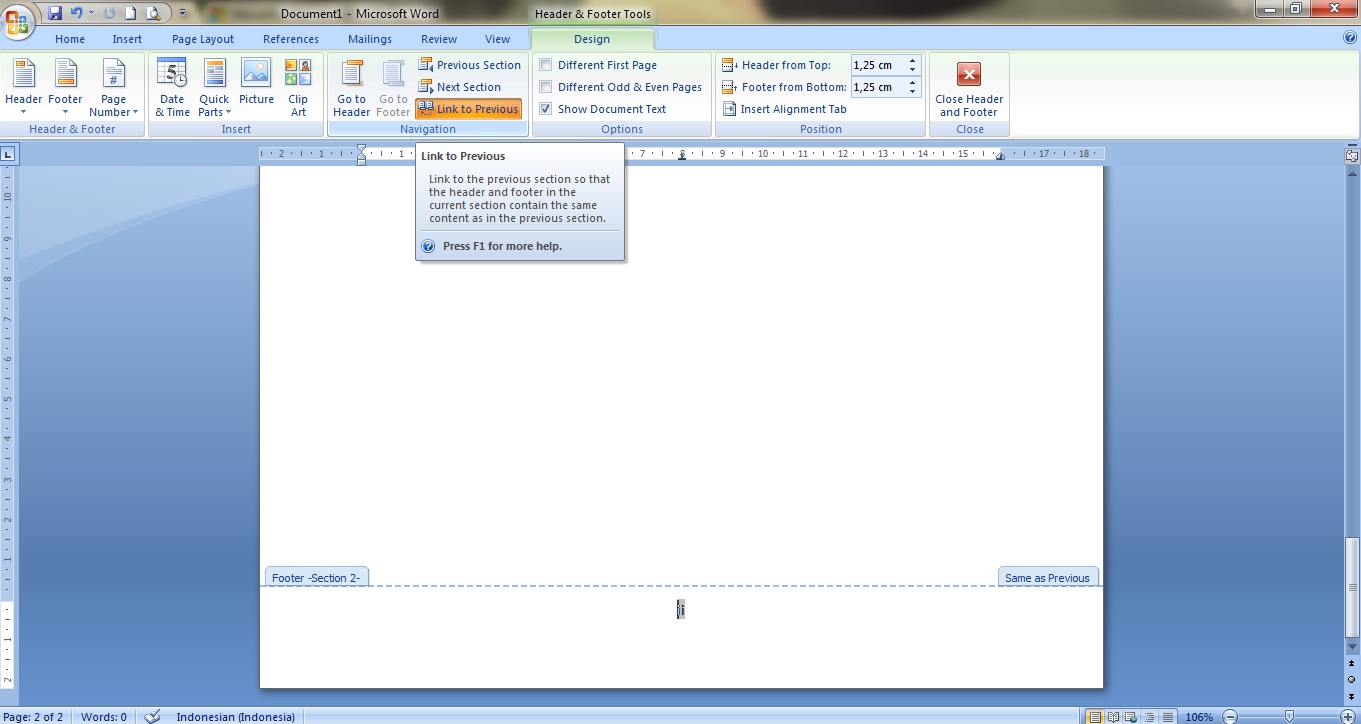Create a new blank document icon
1361x724 pixels.
tap(130, 13)
